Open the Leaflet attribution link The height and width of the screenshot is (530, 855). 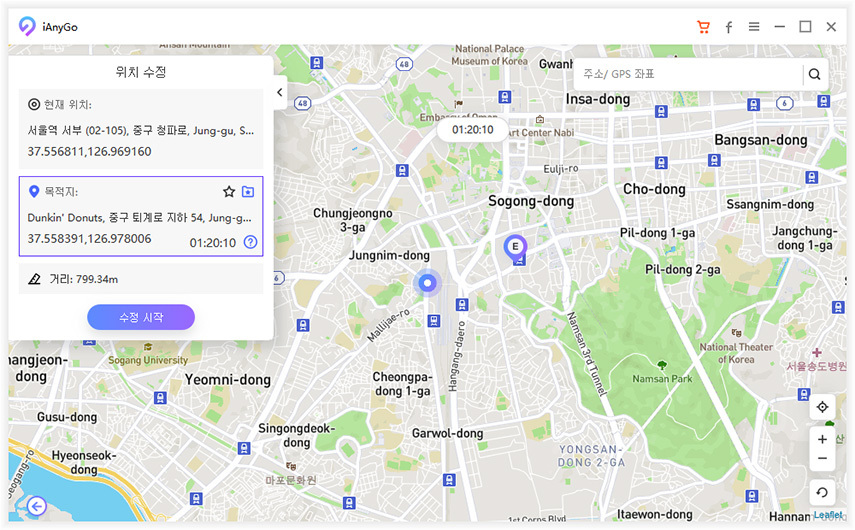tap(828, 515)
